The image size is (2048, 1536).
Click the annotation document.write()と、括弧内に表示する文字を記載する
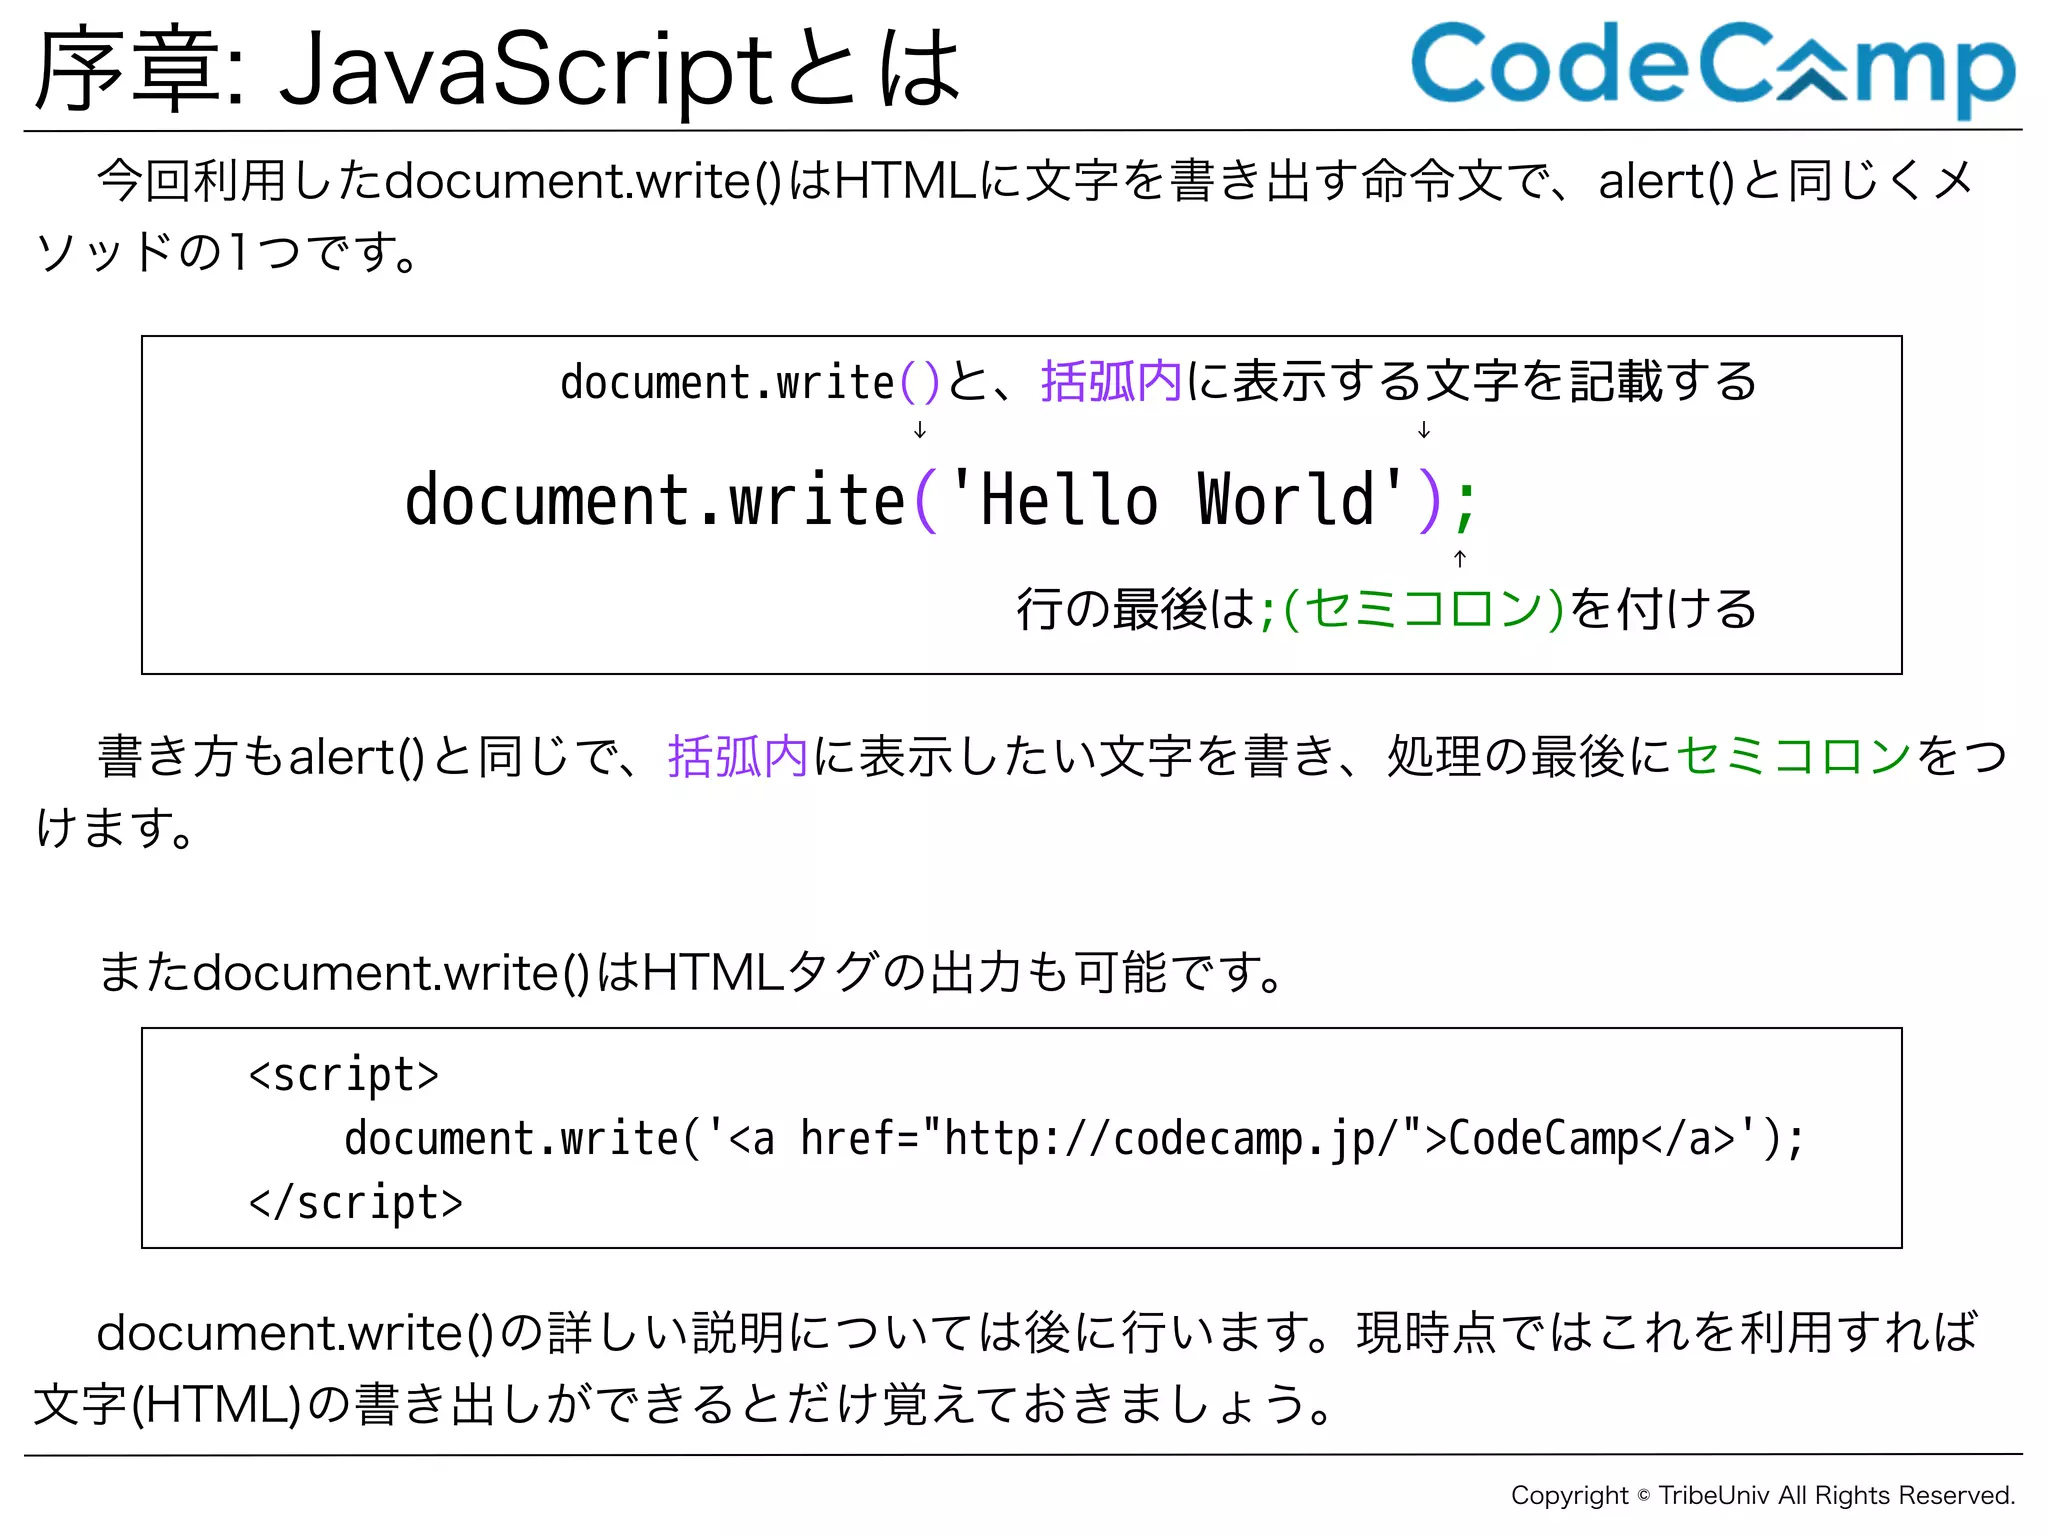(1158, 382)
